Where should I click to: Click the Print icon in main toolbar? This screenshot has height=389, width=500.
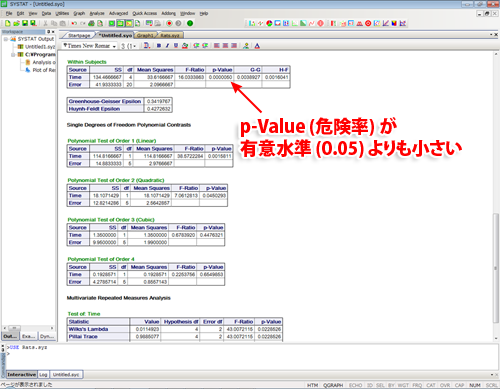click(91, 23)
